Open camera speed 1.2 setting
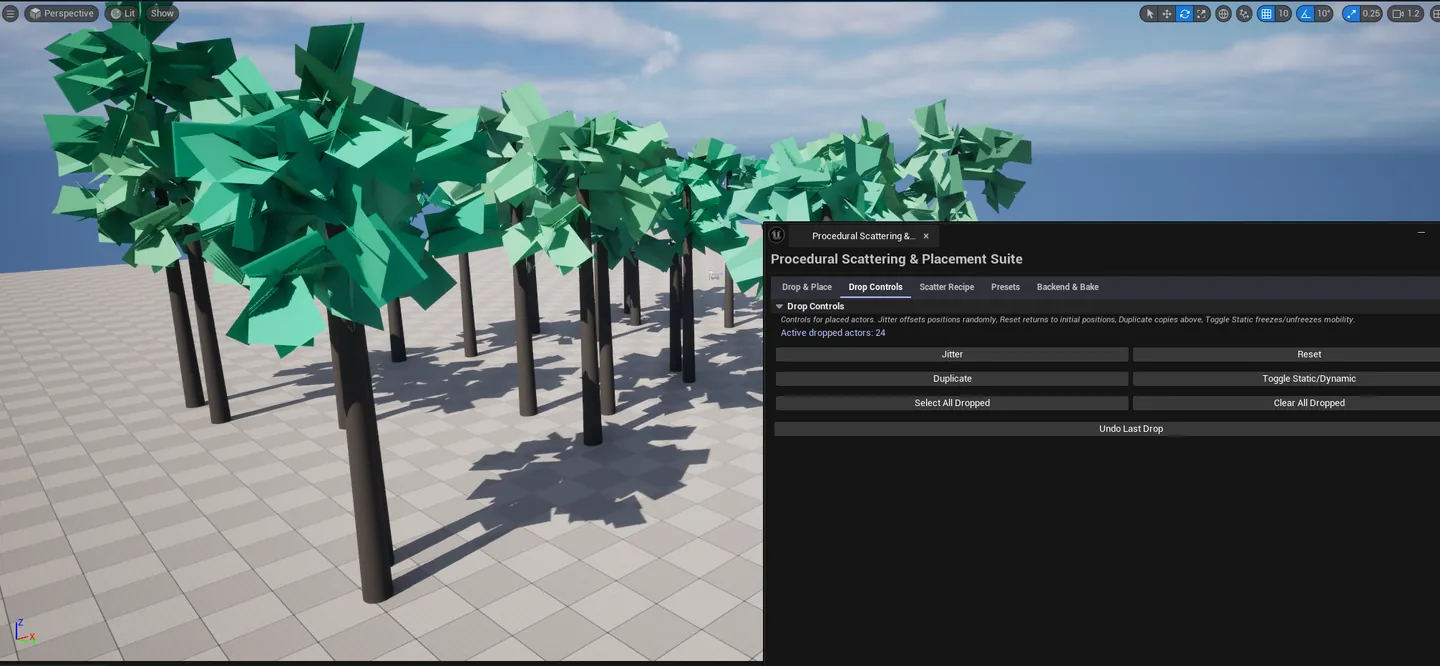The height and width of the screenshot is (666, 1440). (x=1405, y=14)
